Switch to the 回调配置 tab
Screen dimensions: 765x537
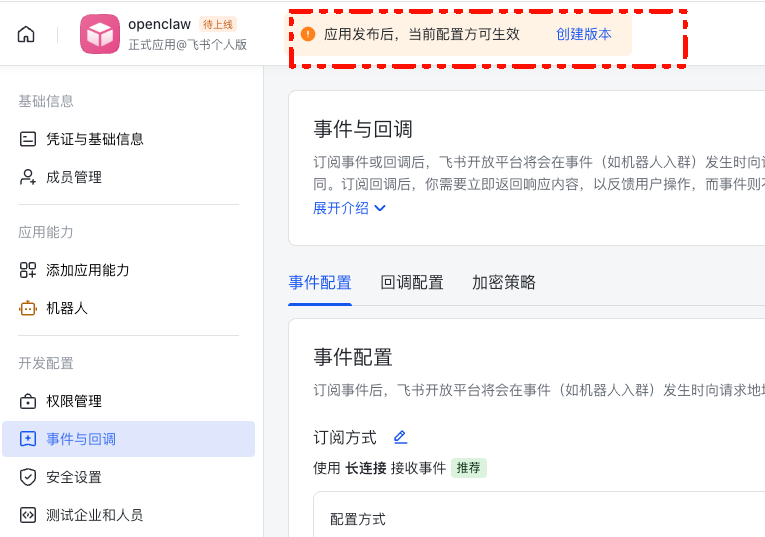pyautogui.click(x=412, y=283)
